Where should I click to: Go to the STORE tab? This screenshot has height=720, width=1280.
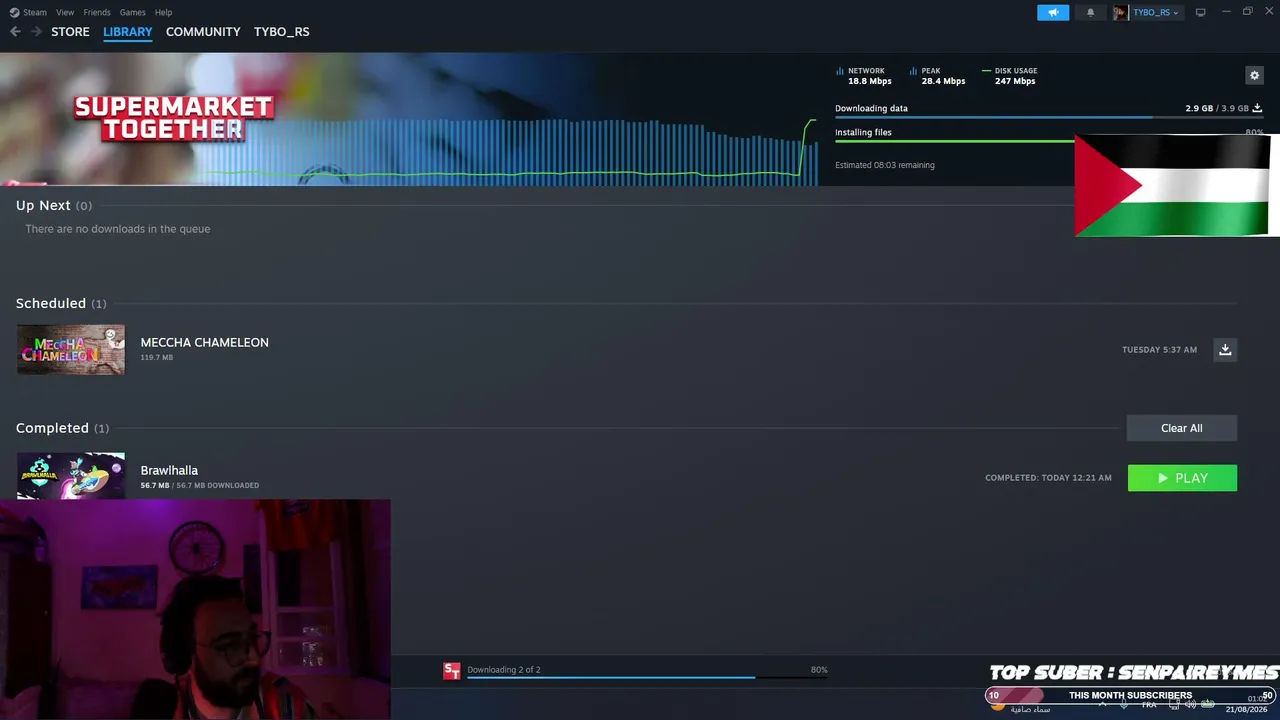pyautogui.click(x=70, y=32)
